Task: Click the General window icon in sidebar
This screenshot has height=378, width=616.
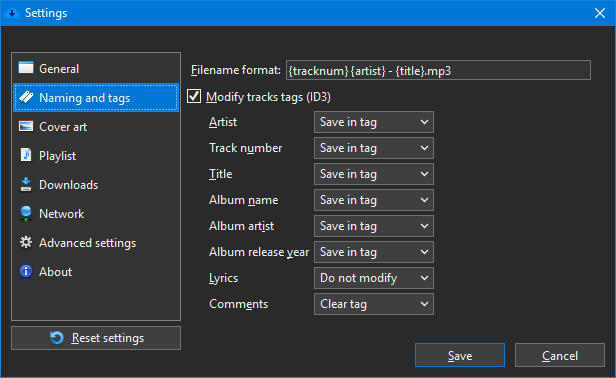Action: click(26, 68)
